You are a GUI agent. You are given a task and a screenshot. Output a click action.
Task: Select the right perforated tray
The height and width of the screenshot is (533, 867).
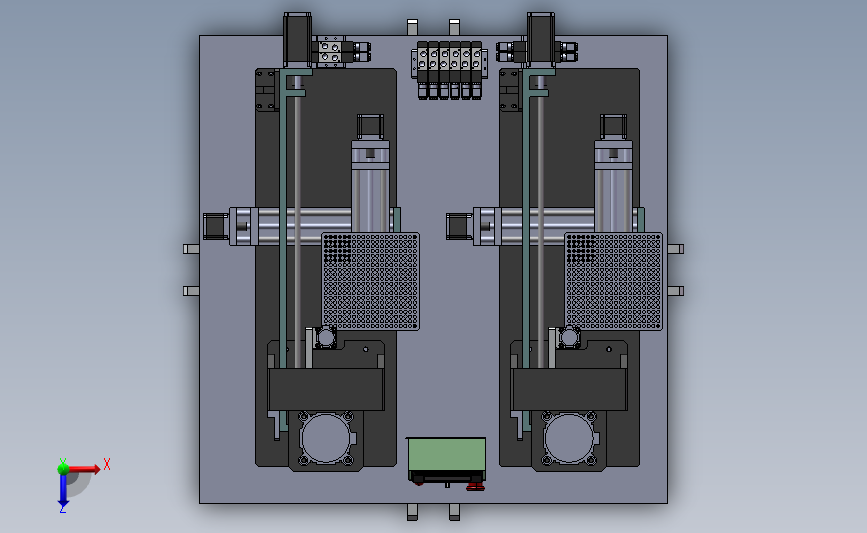pos(614,281)
